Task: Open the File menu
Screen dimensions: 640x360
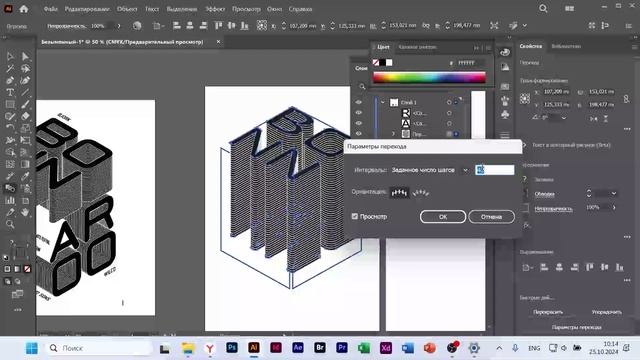Action: [x=51, y=9]
